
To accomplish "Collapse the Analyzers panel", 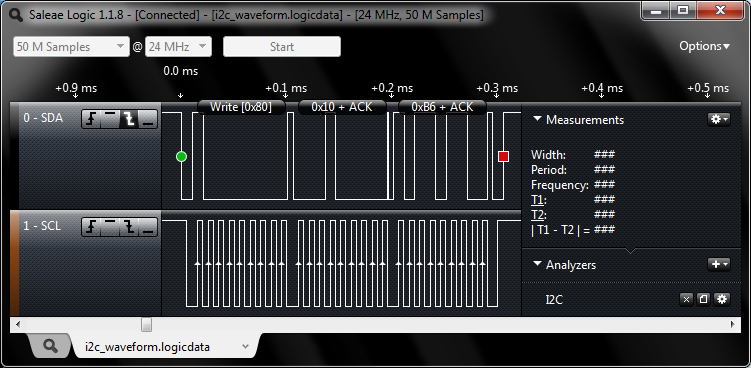I will point(537,264).
